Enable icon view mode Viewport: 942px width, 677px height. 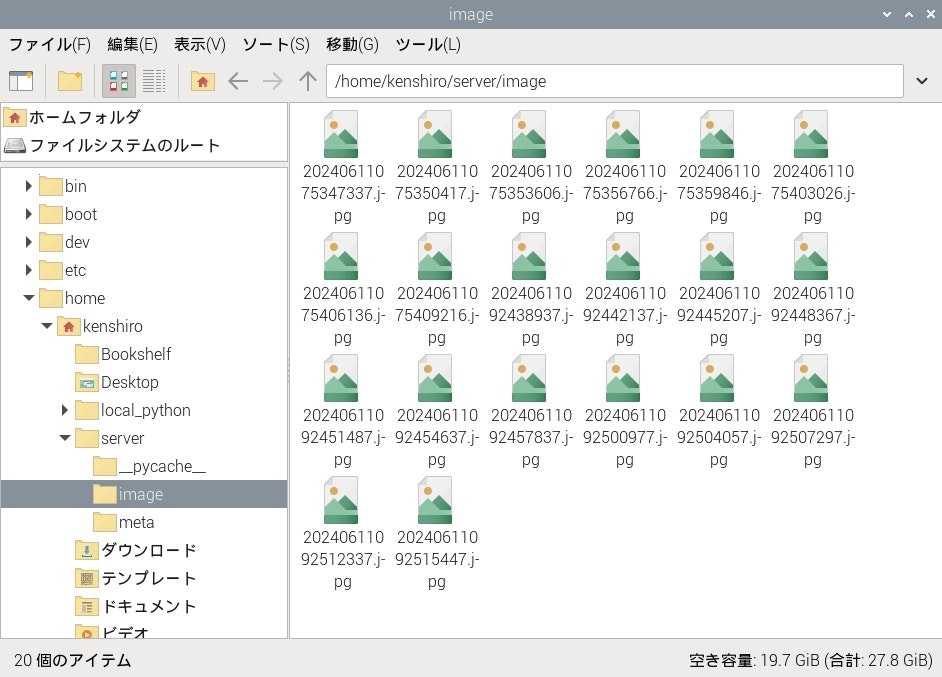118,80
